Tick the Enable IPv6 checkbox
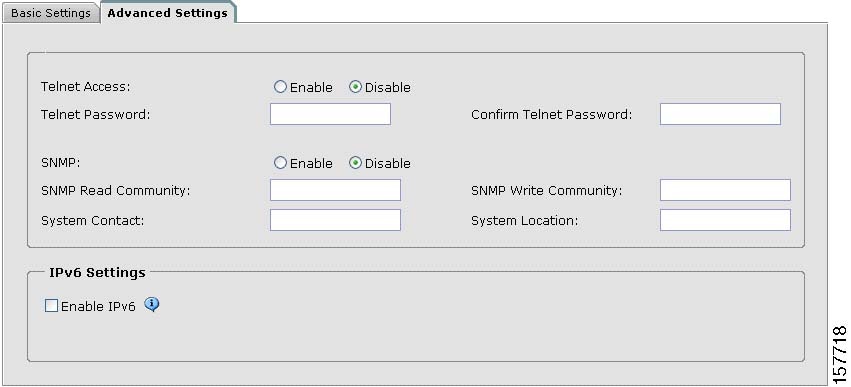851x387 pixels. [x=51, y=306]
